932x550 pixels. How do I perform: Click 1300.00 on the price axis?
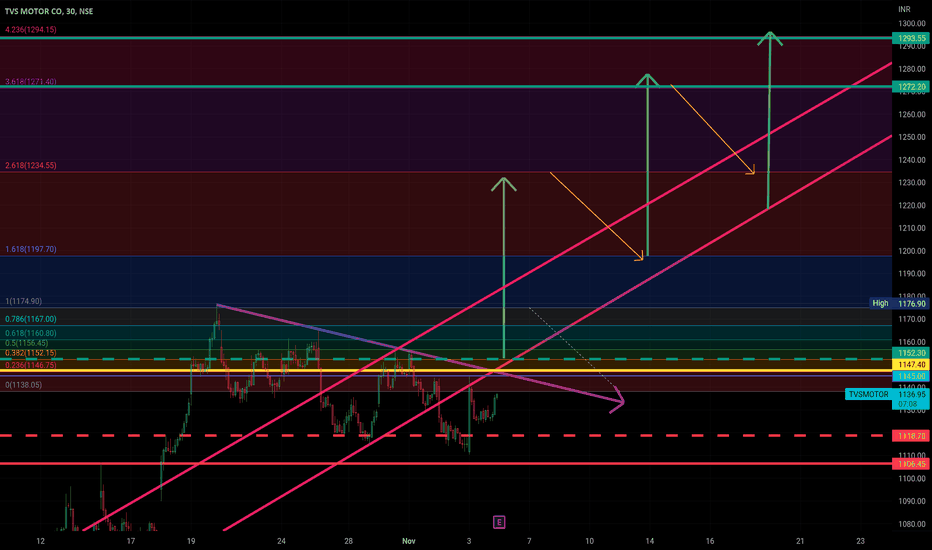(912, 24)
